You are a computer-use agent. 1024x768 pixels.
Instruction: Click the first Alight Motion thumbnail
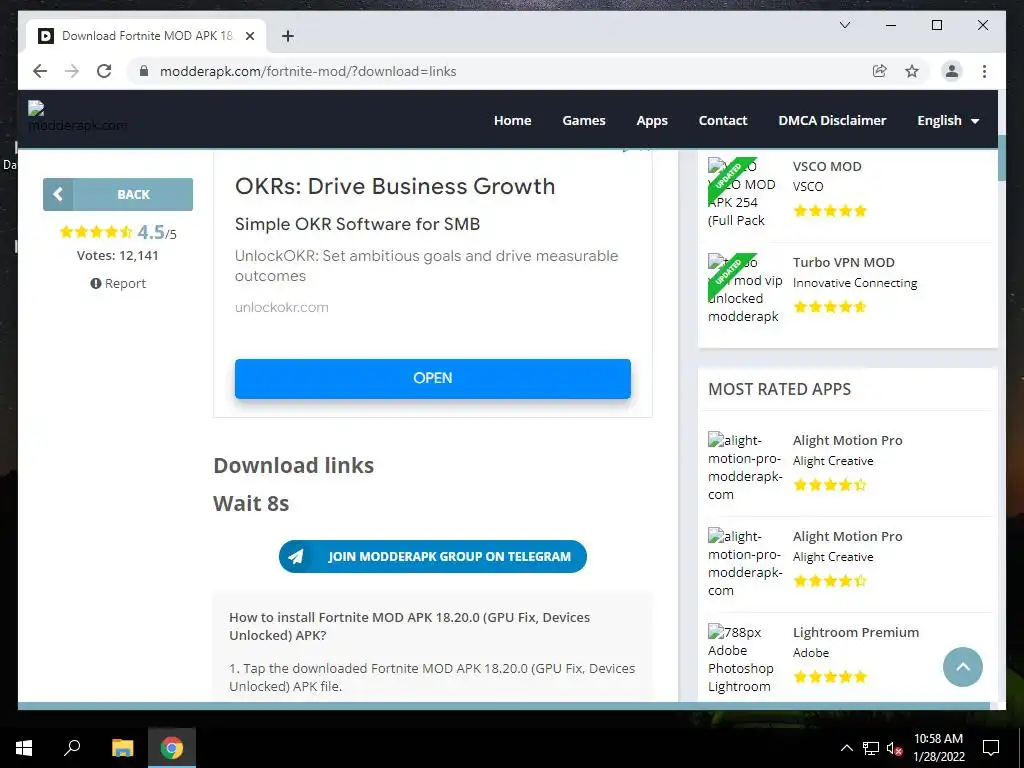pos(744,467)
